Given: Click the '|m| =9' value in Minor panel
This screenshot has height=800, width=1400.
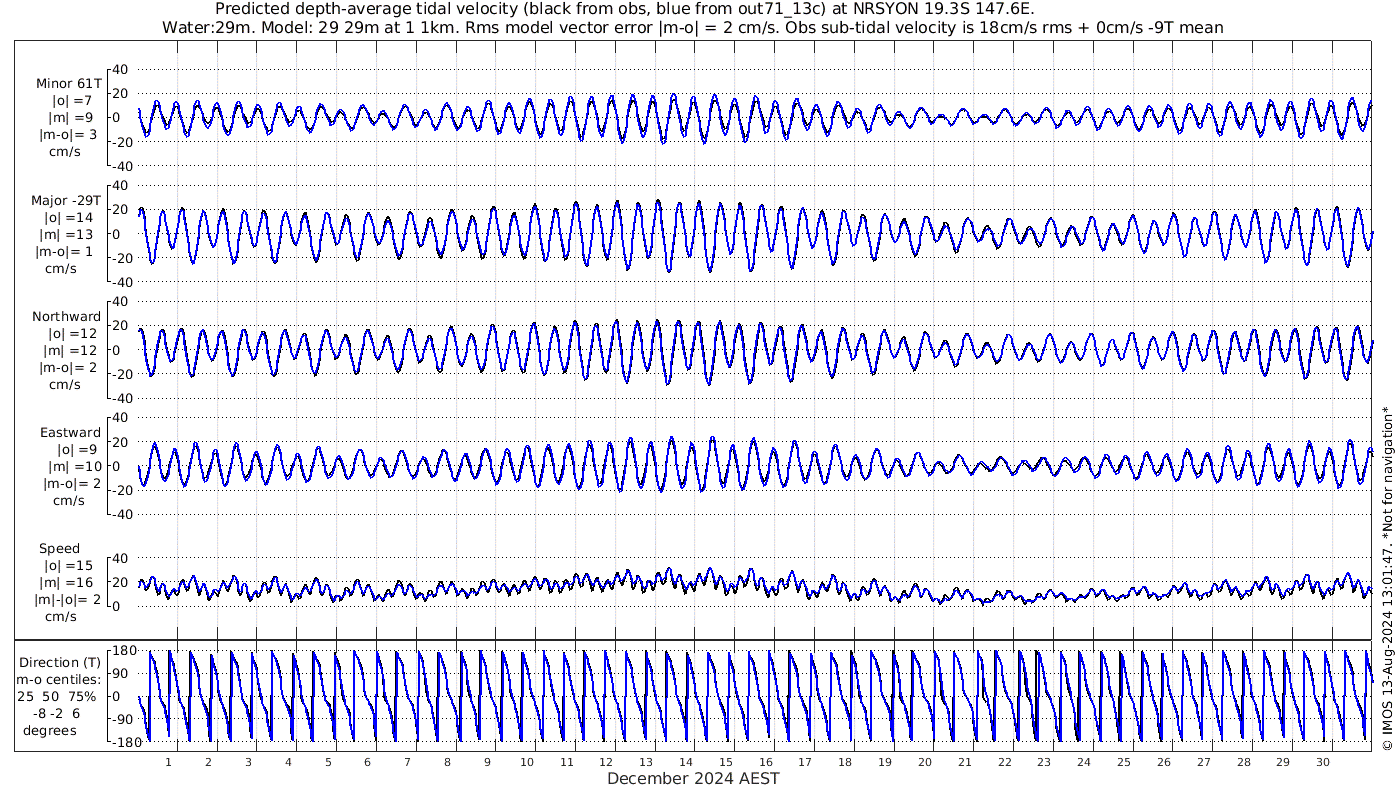Looking at the screenshot, I should tap(71, 118).
